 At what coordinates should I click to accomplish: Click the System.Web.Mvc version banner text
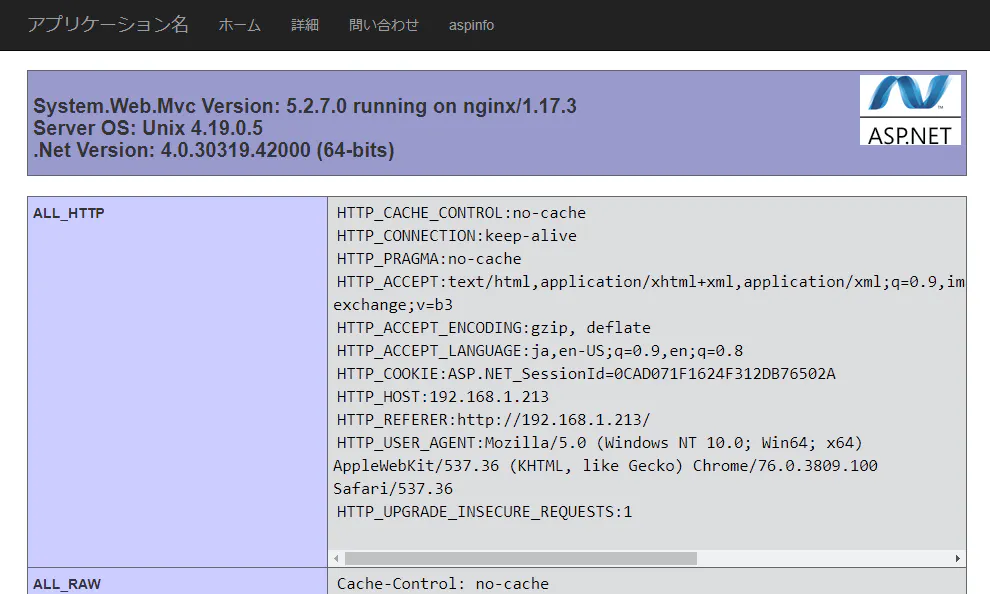point(305,105)
